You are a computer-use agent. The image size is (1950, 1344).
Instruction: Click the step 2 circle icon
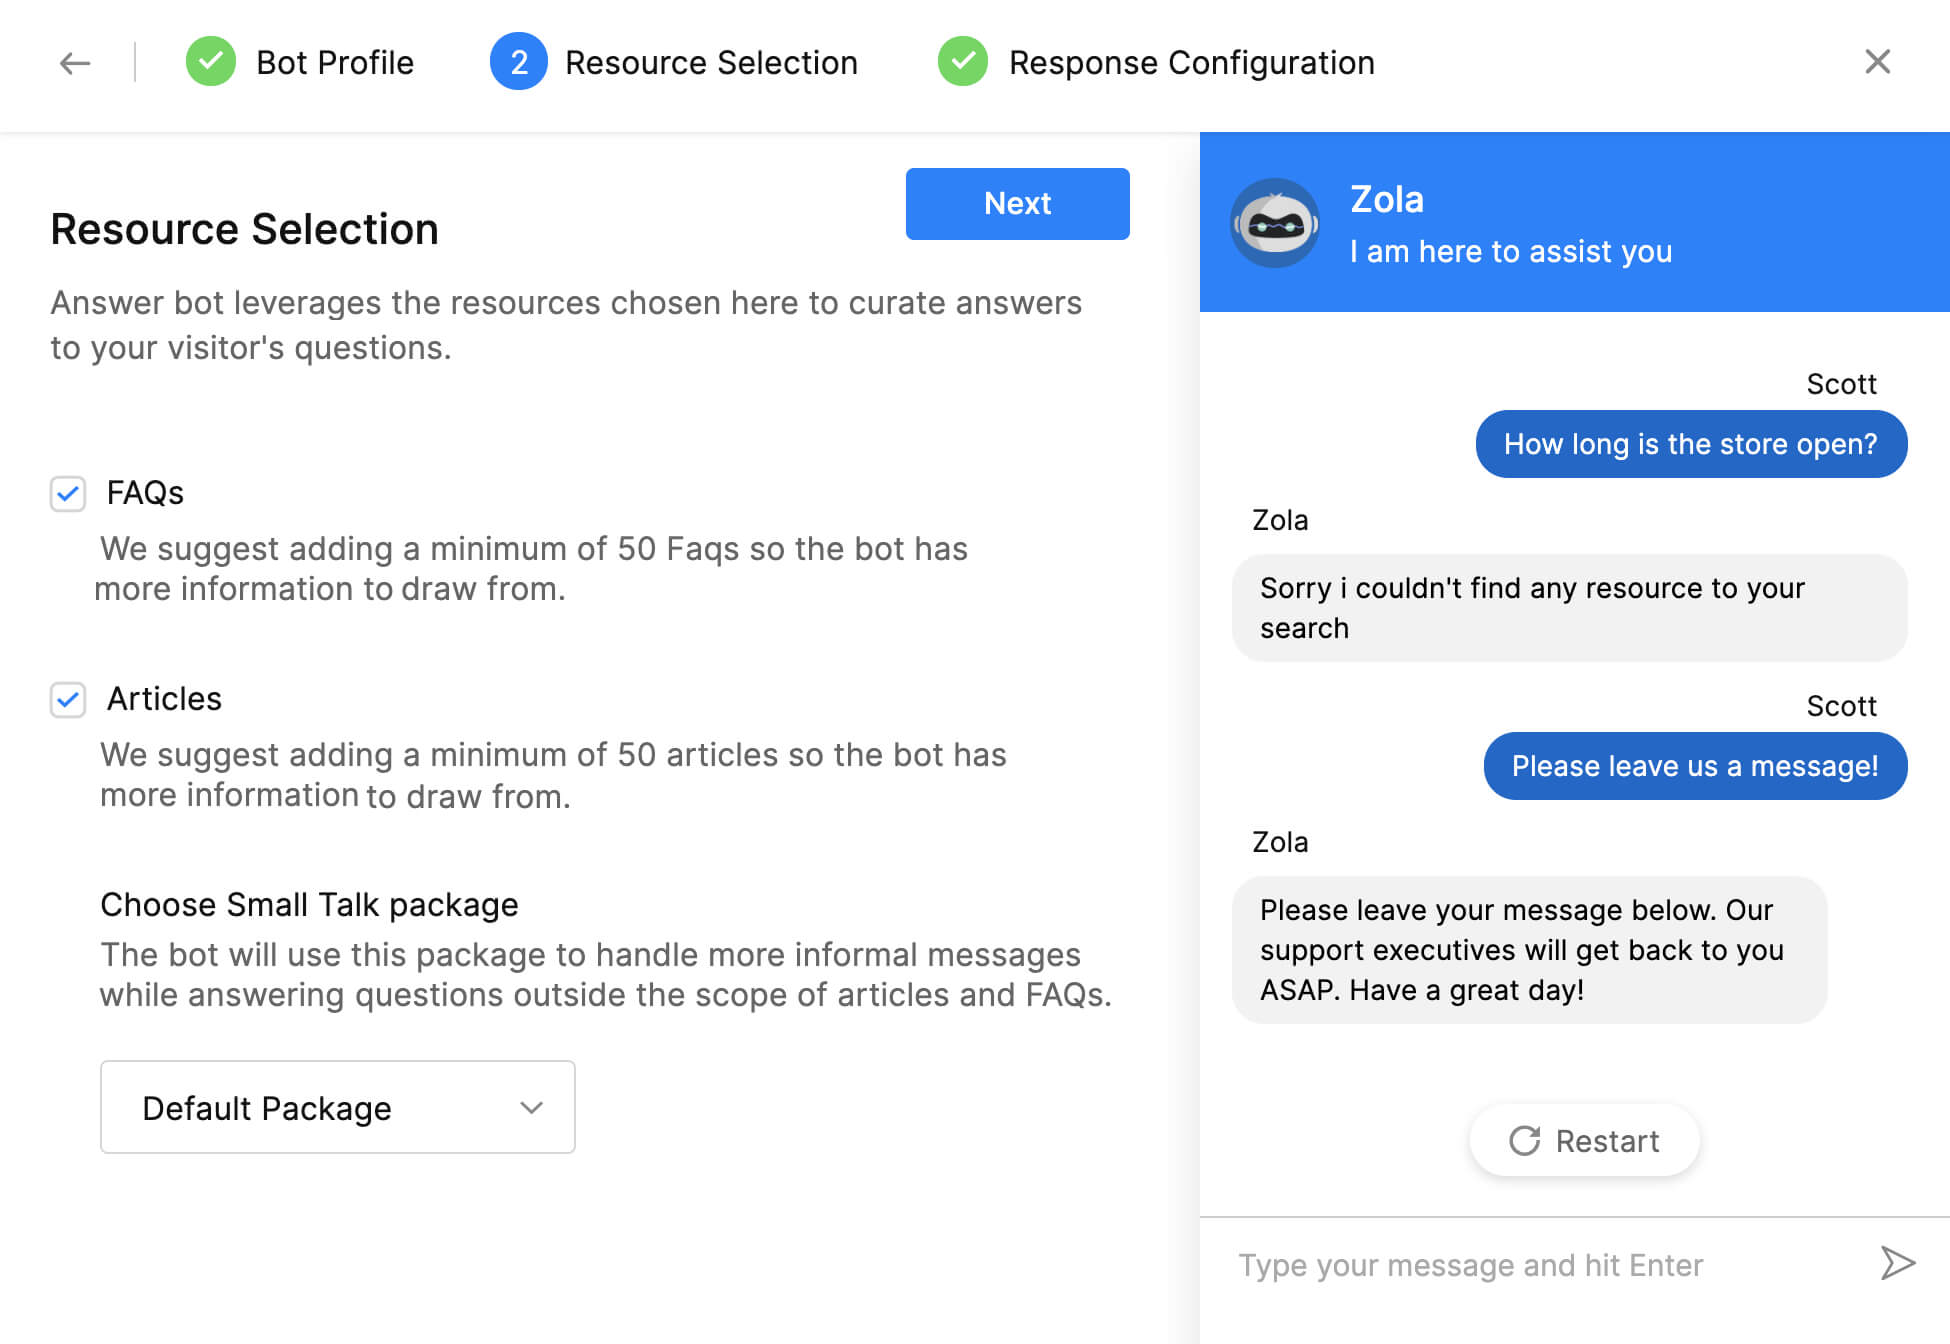tap(518, 62)
